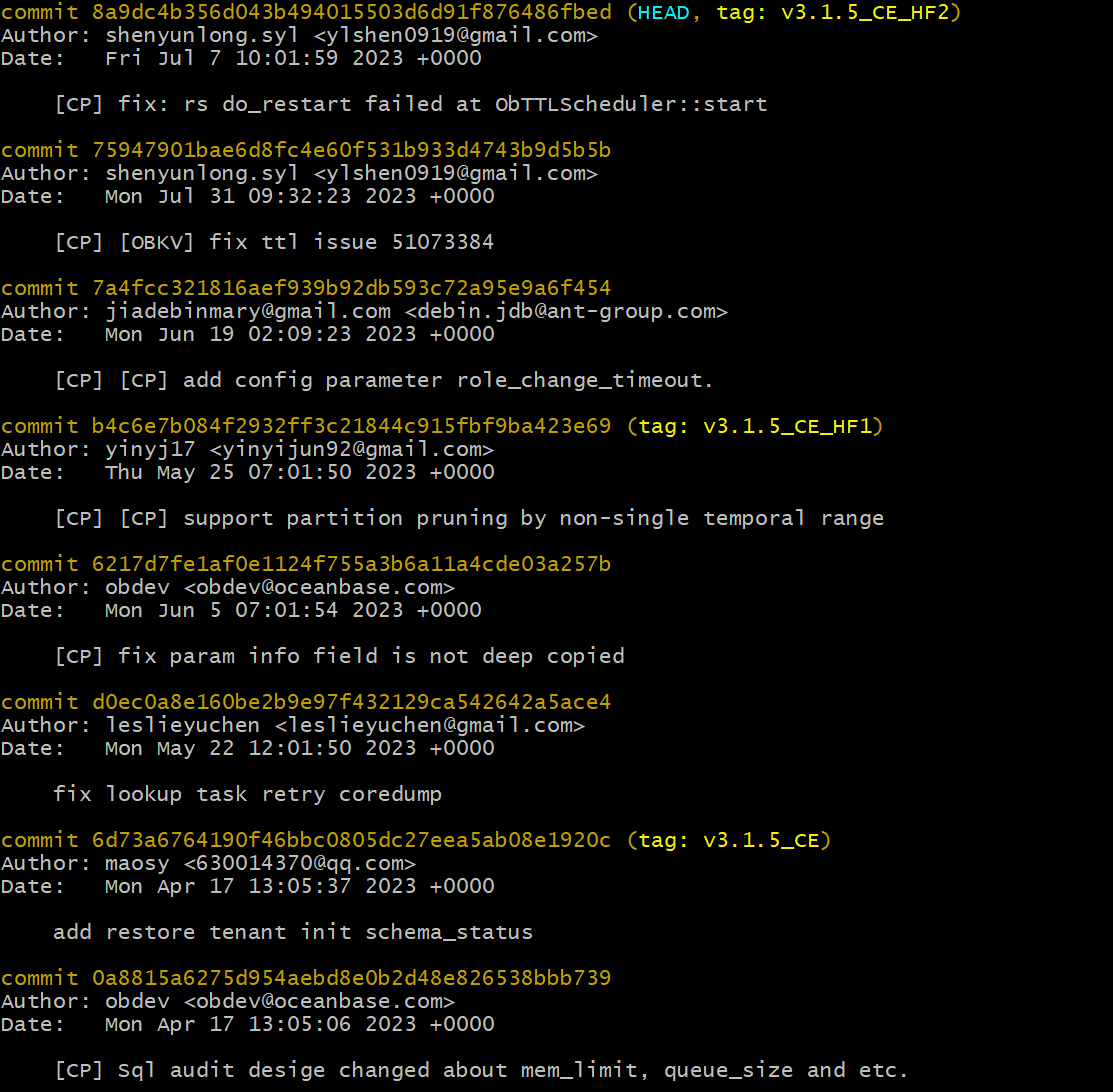This screenshot has height=1092, width=1113.
Task: Click the leslieyuchen@gmail.com author email
Action: point(430,725)
